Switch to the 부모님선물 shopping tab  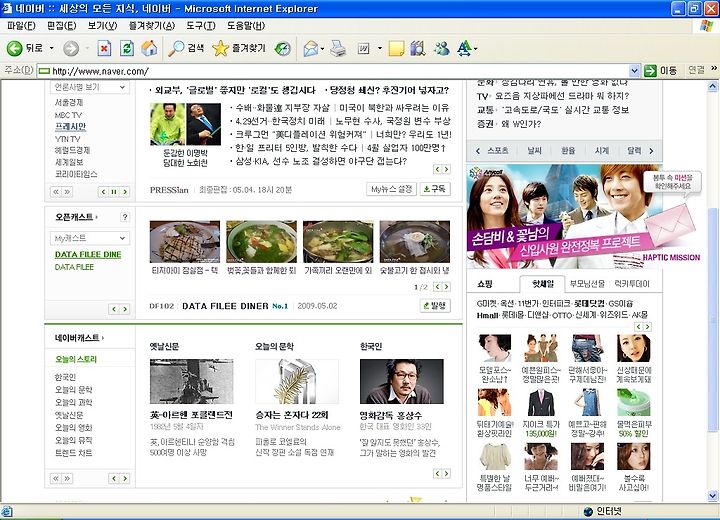587,284
